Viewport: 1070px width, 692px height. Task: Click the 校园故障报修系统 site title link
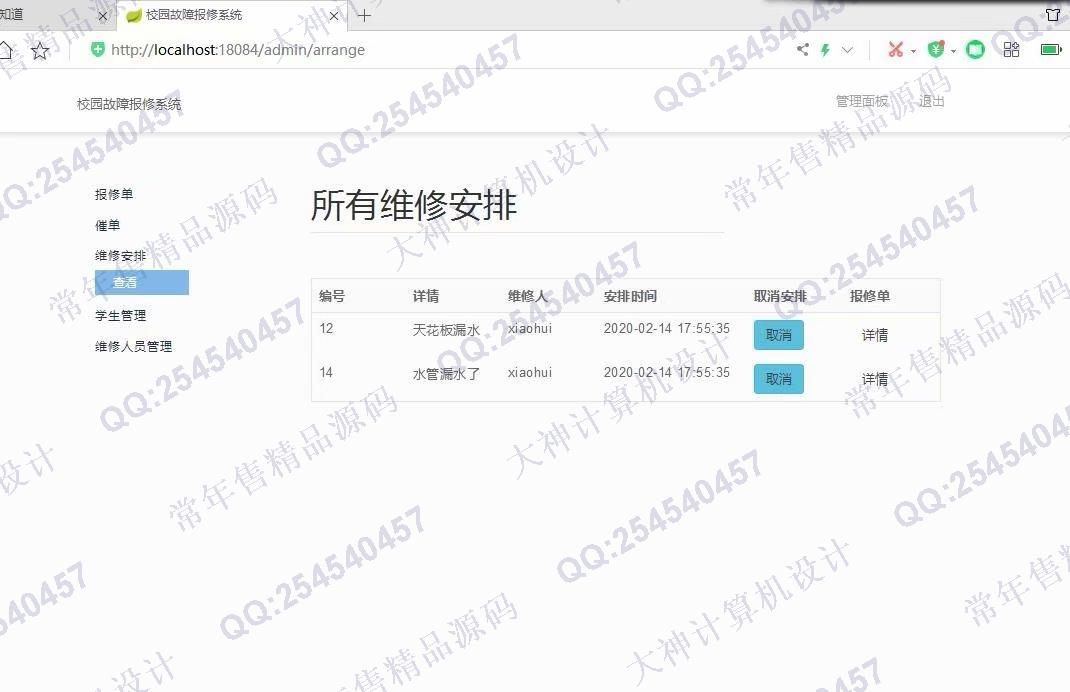click(129, 104)
